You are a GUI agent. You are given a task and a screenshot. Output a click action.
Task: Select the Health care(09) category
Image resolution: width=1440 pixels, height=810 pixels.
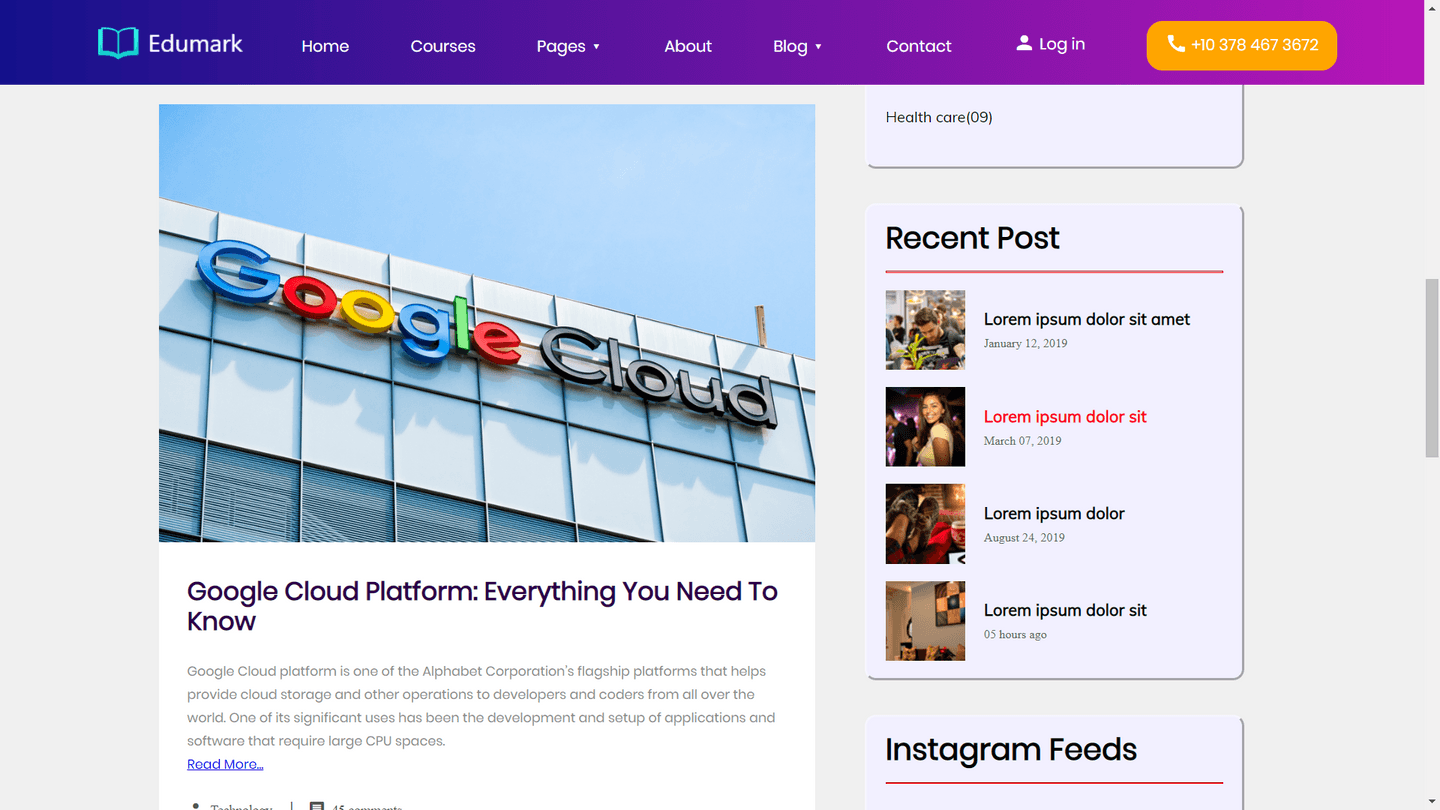[x=939, y=117]
